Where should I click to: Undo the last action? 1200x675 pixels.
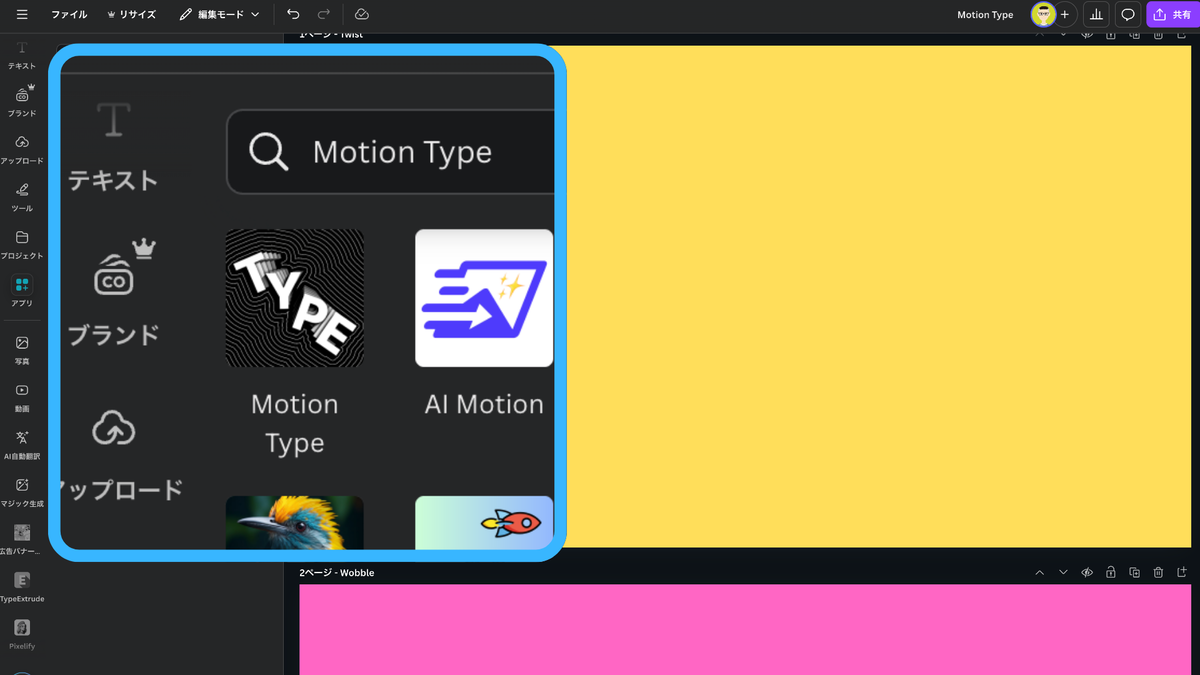[x=293, y=15]
